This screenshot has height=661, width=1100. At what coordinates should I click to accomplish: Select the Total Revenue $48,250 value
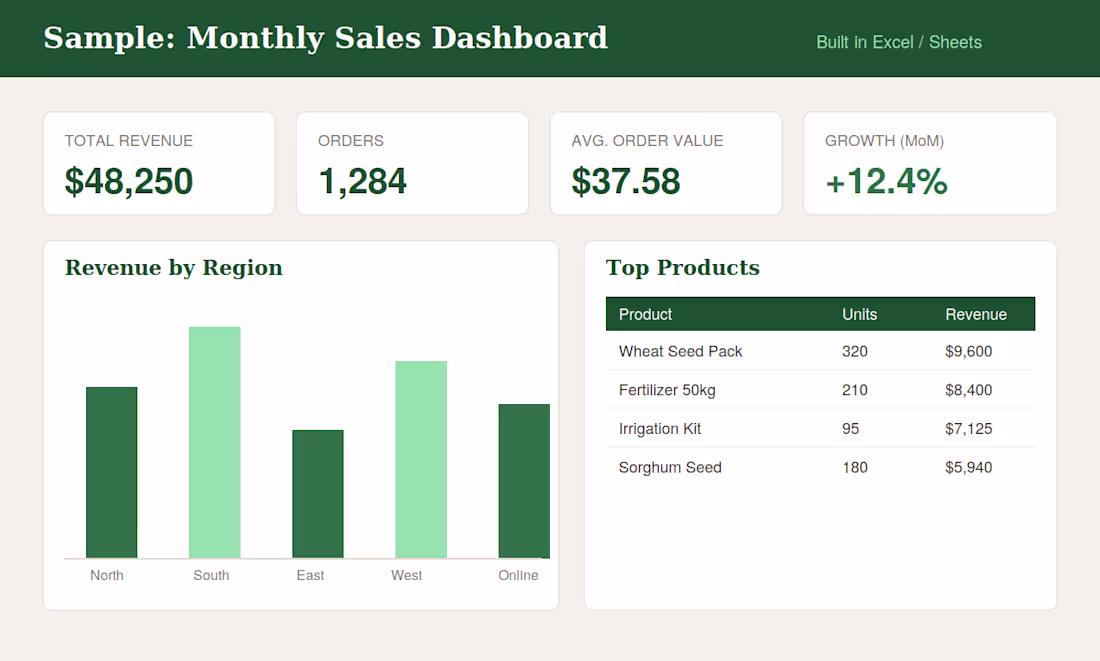(128, 181)
